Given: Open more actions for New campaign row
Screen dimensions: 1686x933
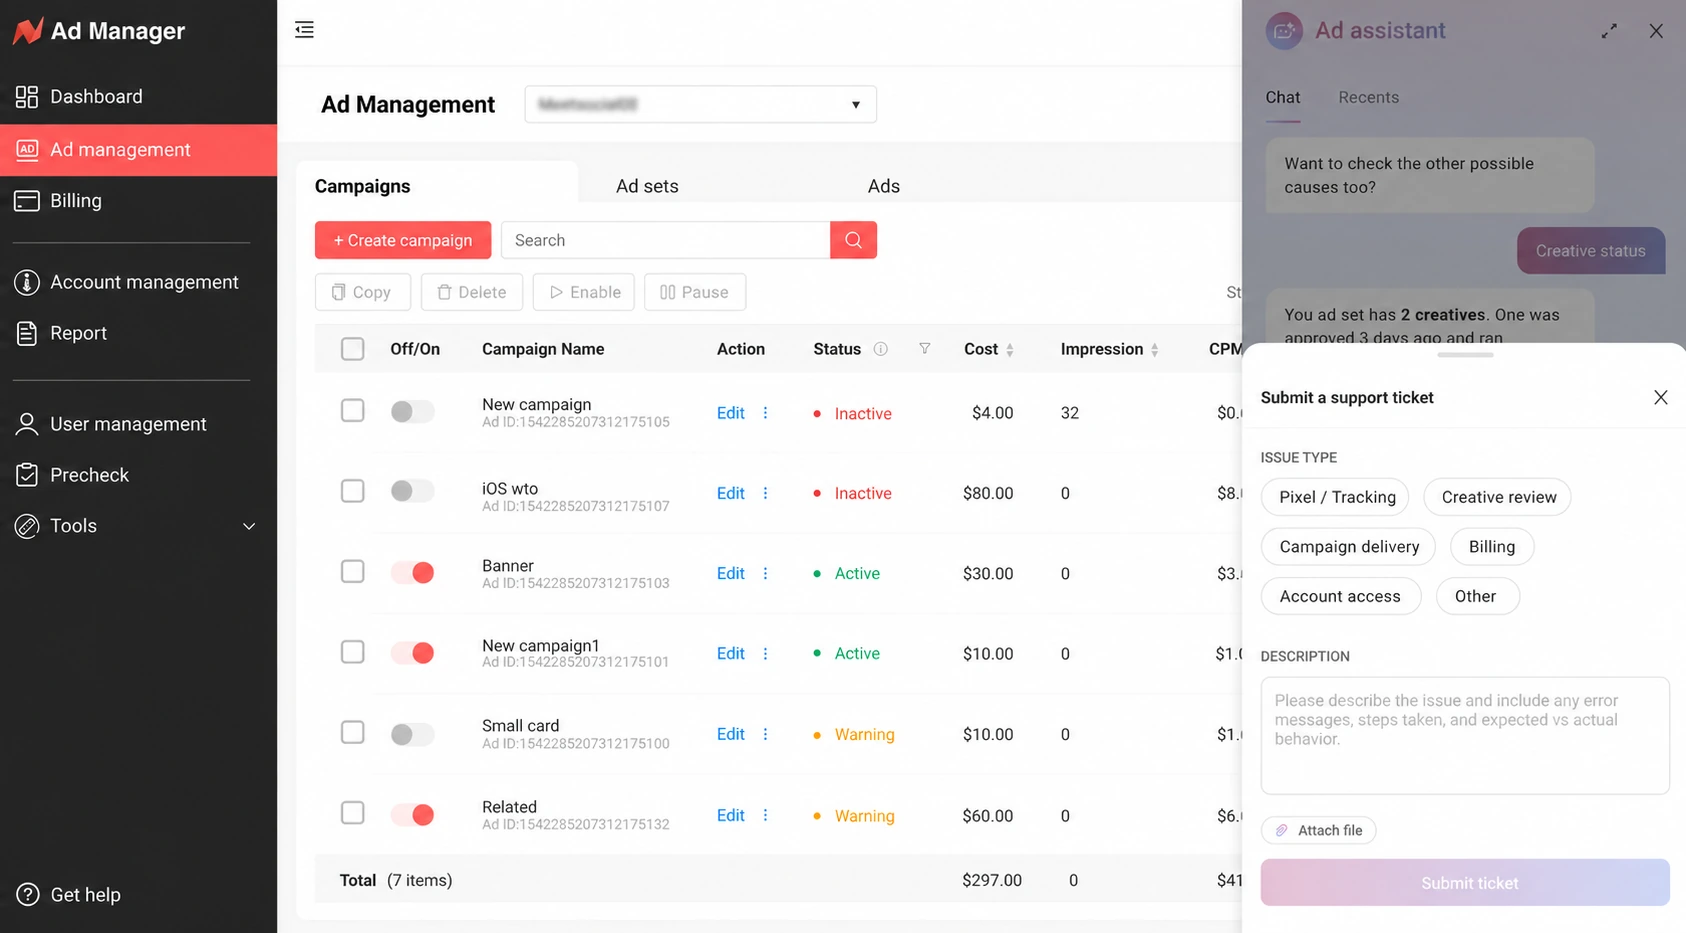Looking at the screenshot, I should [x=766, y=413].
